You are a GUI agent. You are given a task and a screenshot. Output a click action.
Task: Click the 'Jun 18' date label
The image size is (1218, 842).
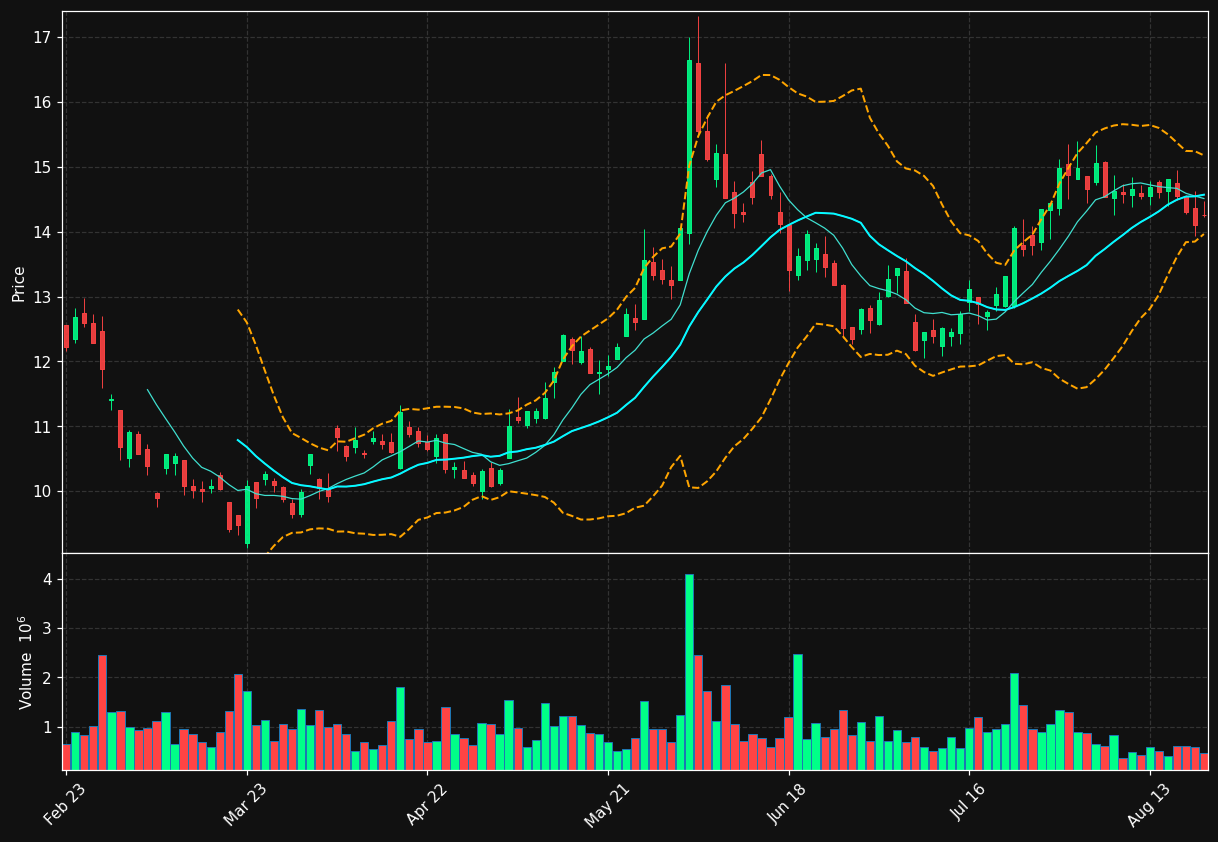click(x=788, y=802)
